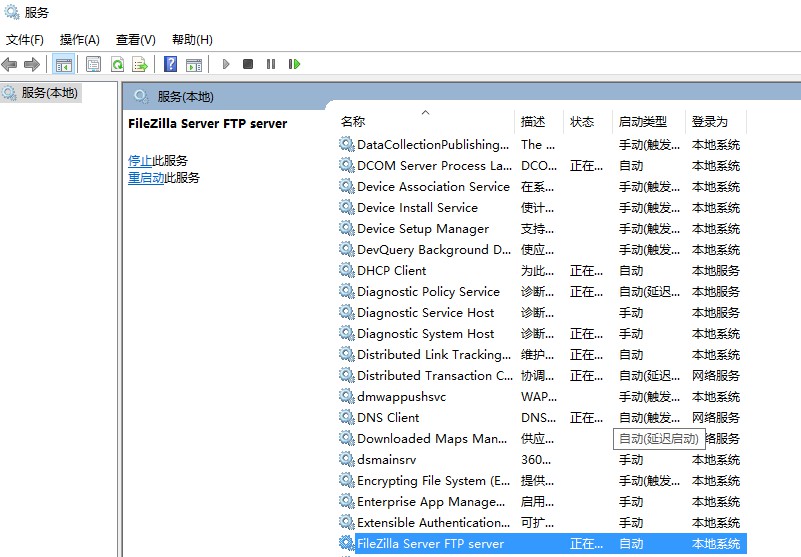This screenshot has width=801, height=557.
Task: Open the 文件(F) menu
Action: click(x=25, y=40)
